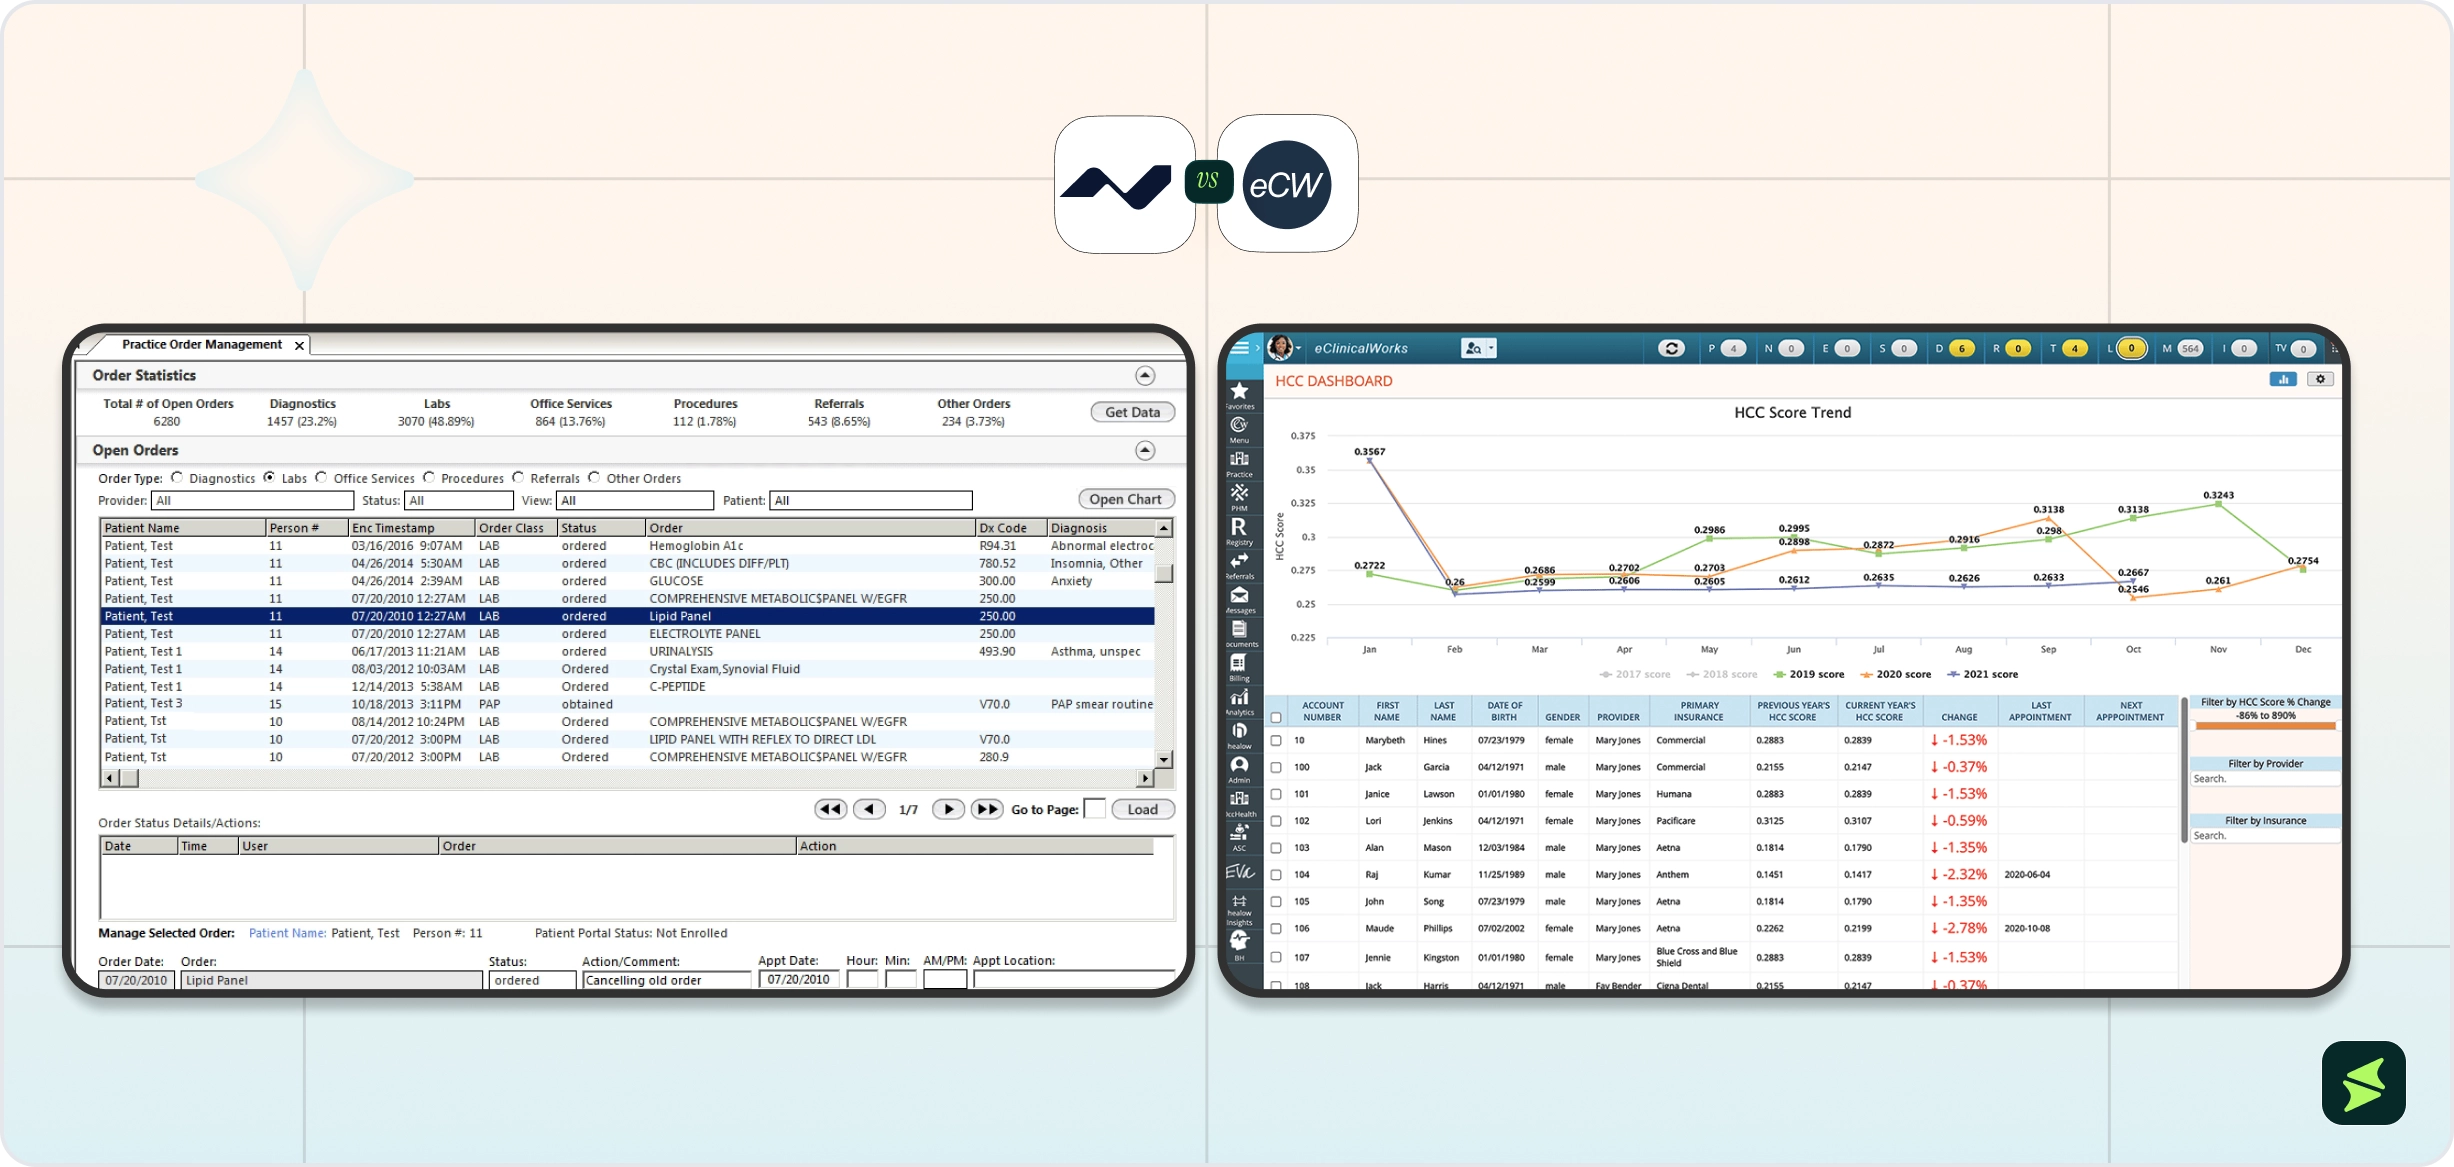Image resolution: width=2454 pixels, height=1167 pixels.
Task: Open the Documents sidebar icon
Action: pyautogui.click(x=1240, y=633)
